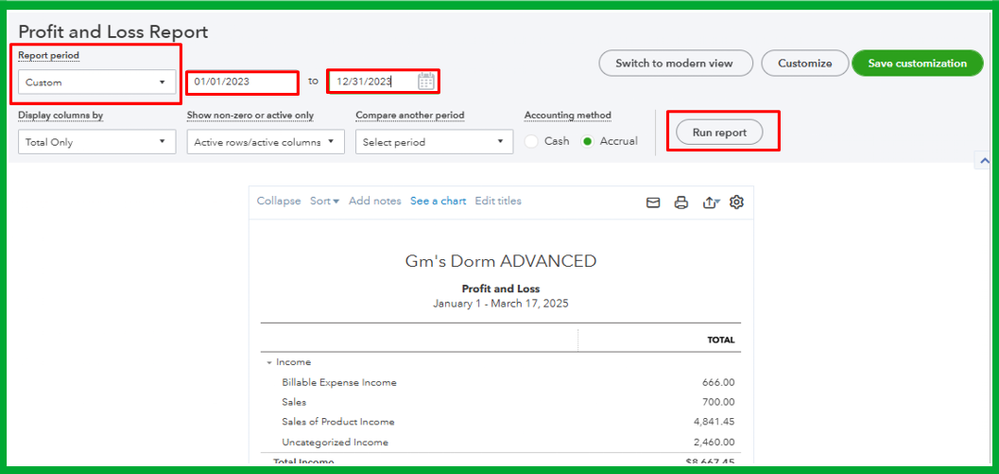999x474 pixels.
Task: Click the Accounting method label
Action: [568, 115]
